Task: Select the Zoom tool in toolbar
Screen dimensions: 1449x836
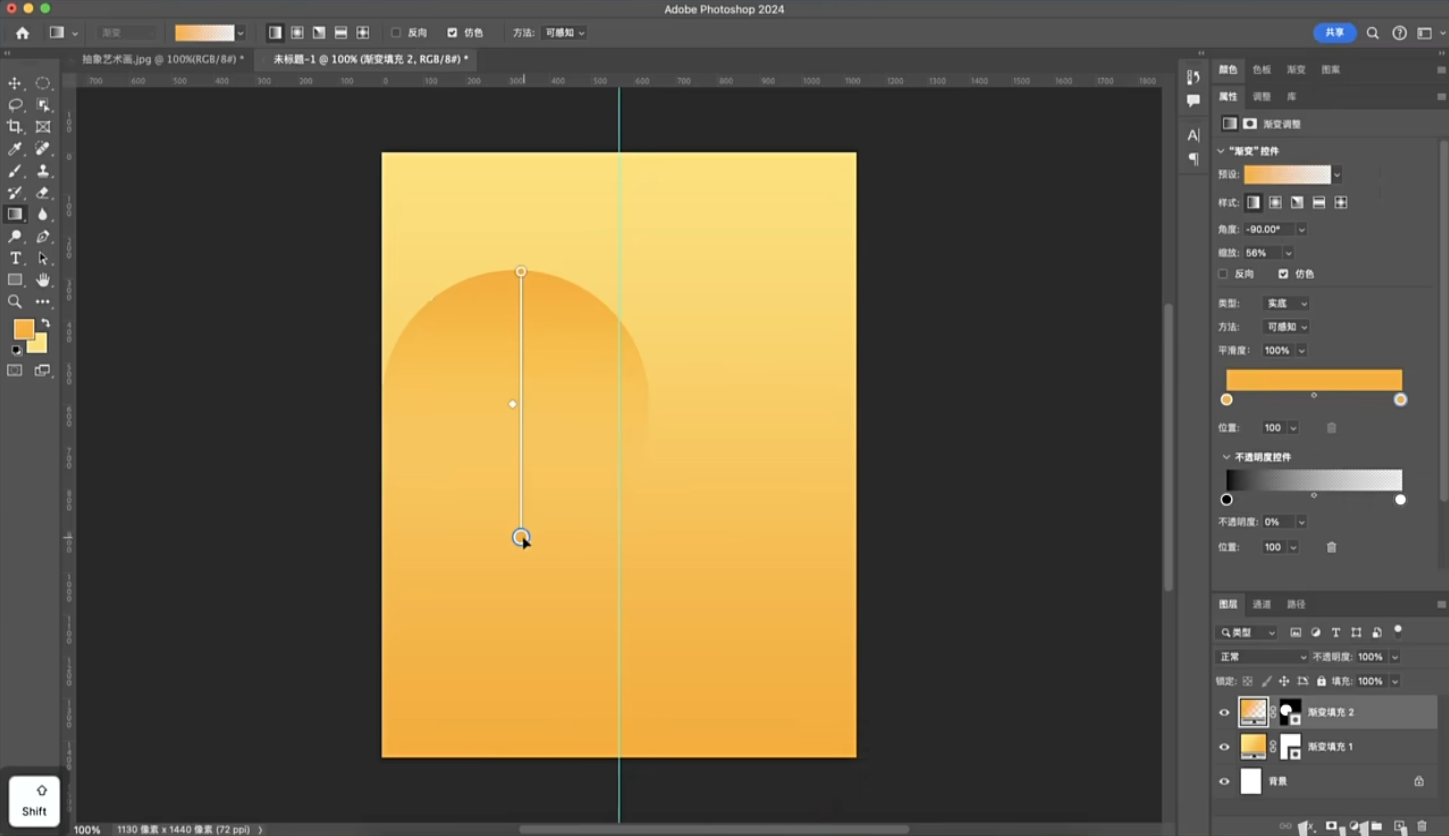Action: (15, 301)
